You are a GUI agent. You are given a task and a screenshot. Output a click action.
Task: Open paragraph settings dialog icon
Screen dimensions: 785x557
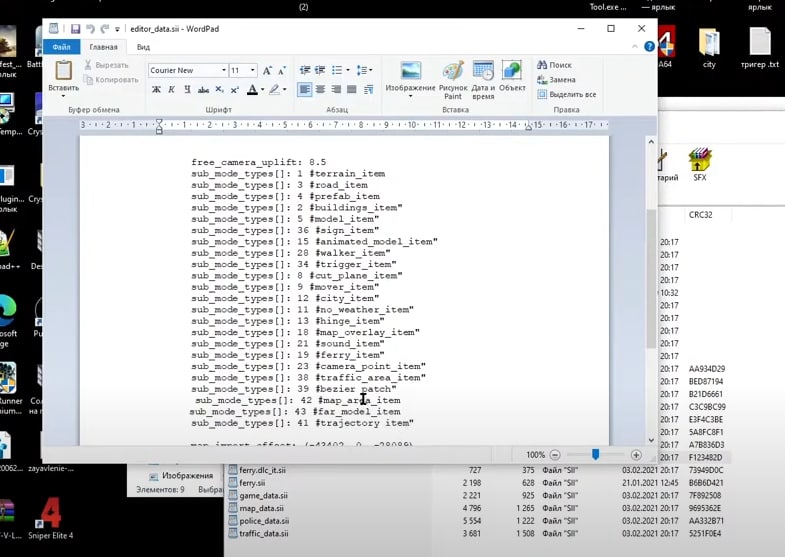tap(368, 90)
